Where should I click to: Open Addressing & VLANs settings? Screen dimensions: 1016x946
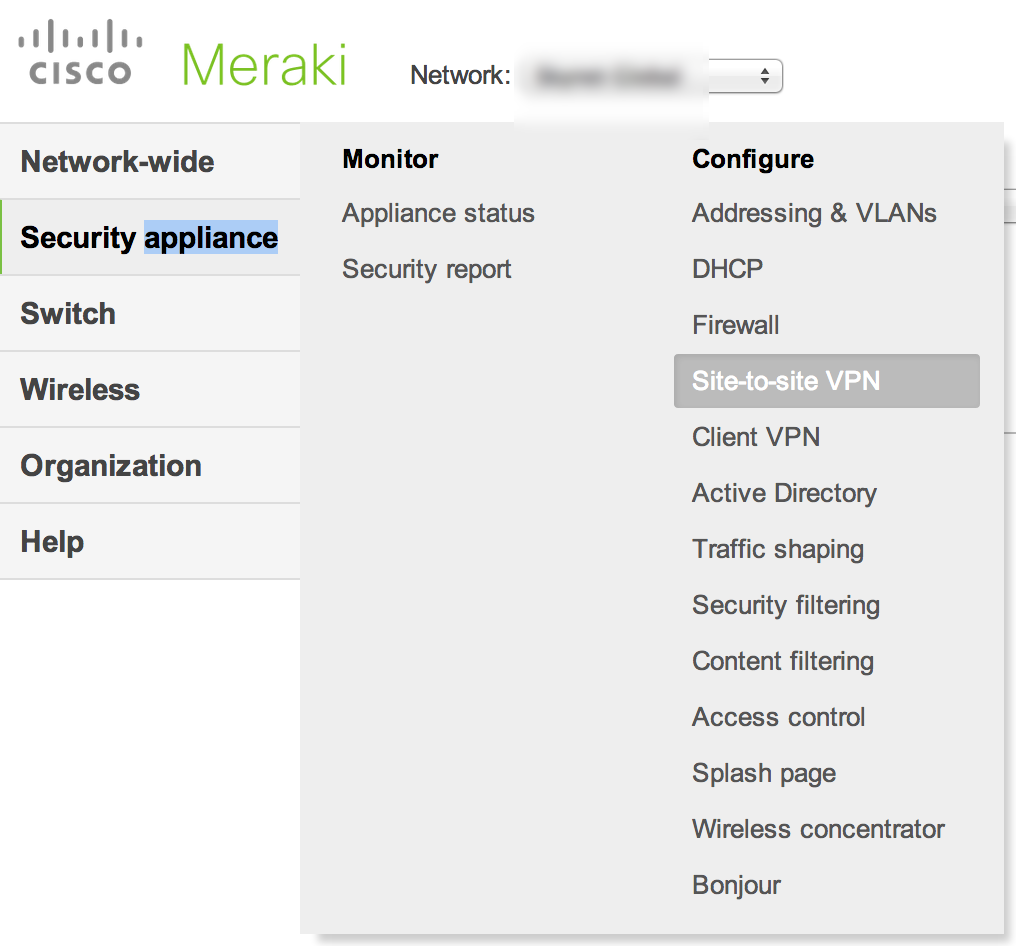[x=814, y=213]
